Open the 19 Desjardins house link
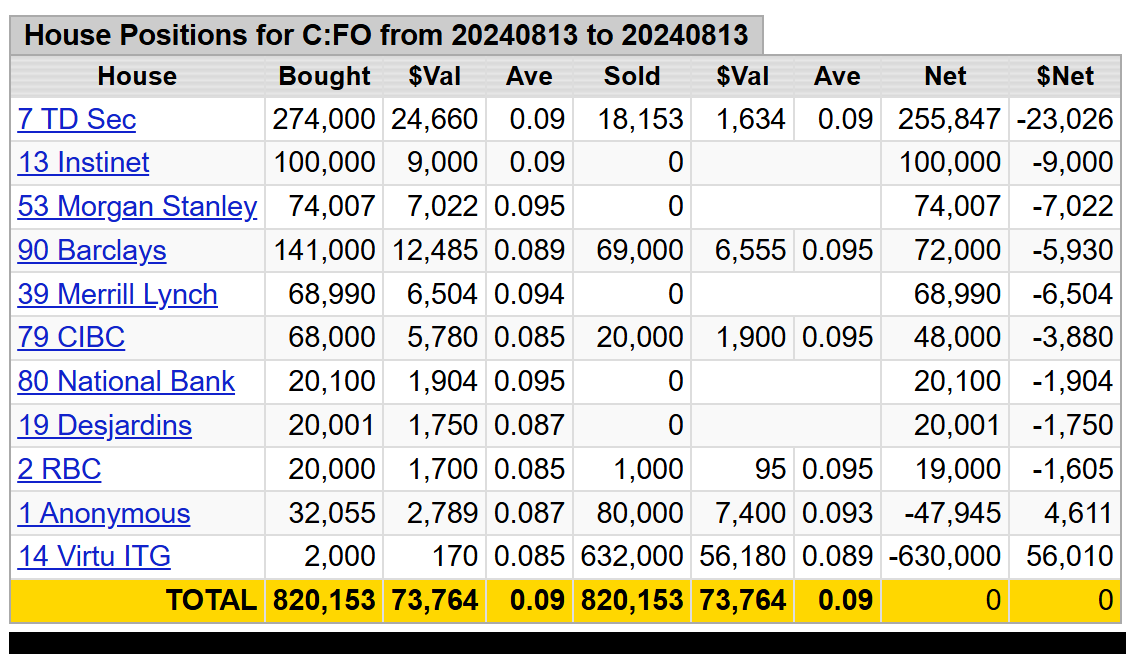Screen dimensions: 1126x654 tap(105, 425)
